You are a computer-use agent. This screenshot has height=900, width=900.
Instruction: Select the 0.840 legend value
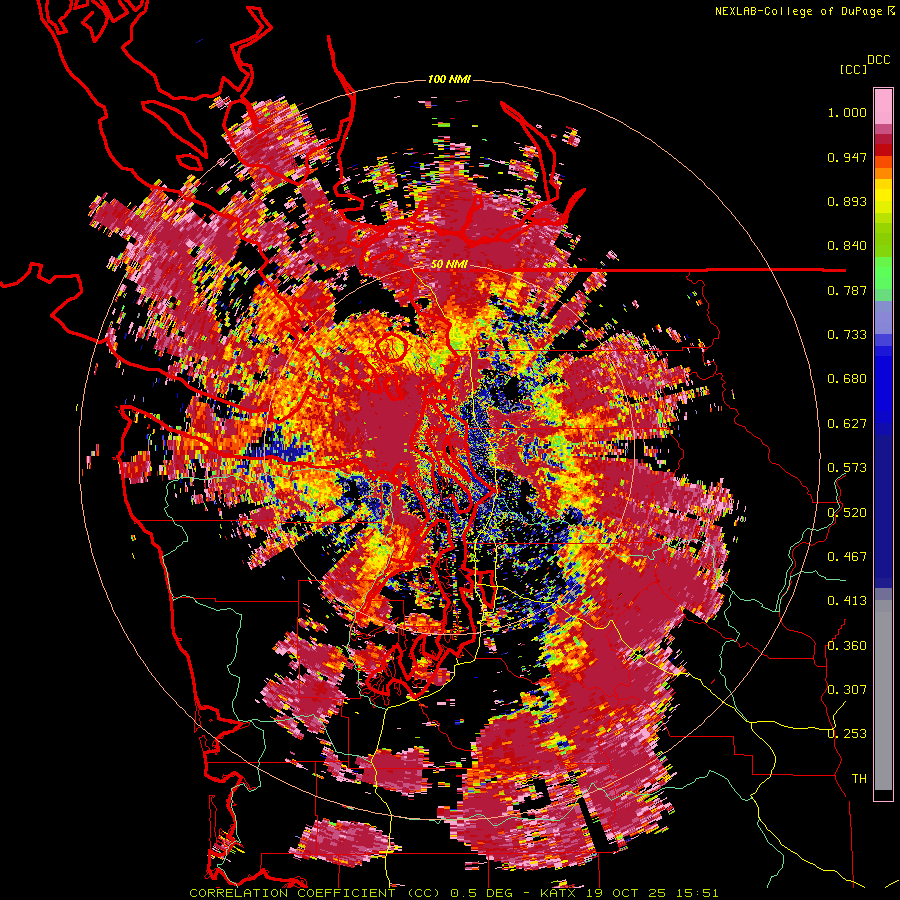tap(847, 246)
